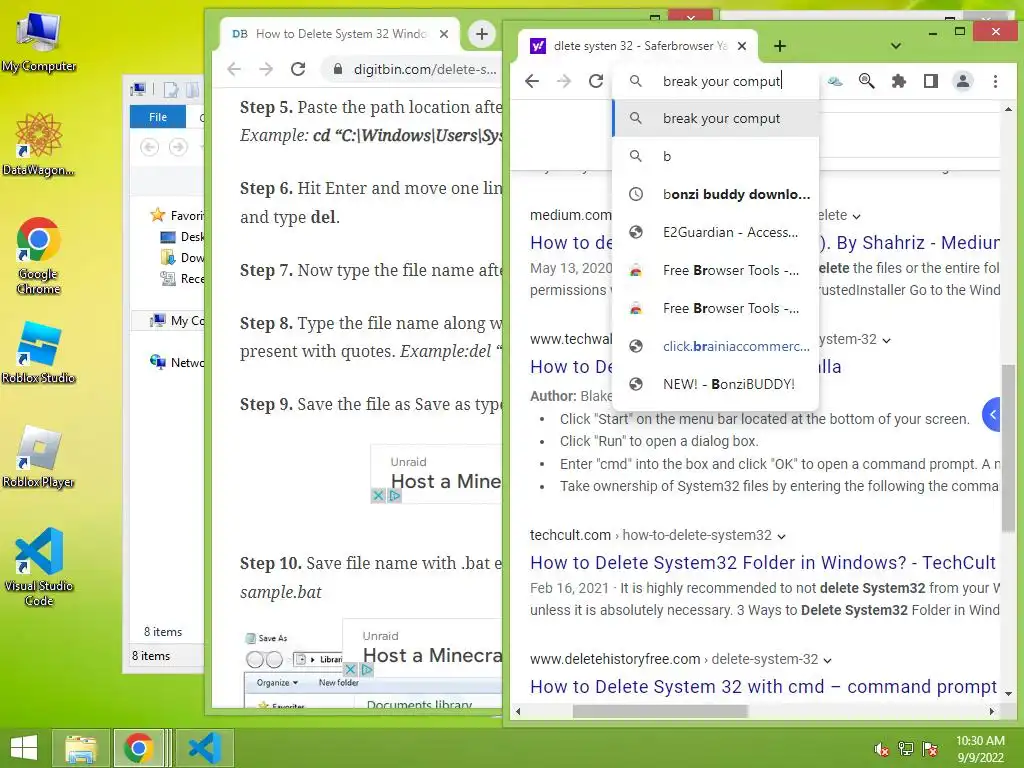Viewport: 1024px width, 768px height.
Task: Click the scroll-down arrow of the results page
Action: tap(1008, 694)
